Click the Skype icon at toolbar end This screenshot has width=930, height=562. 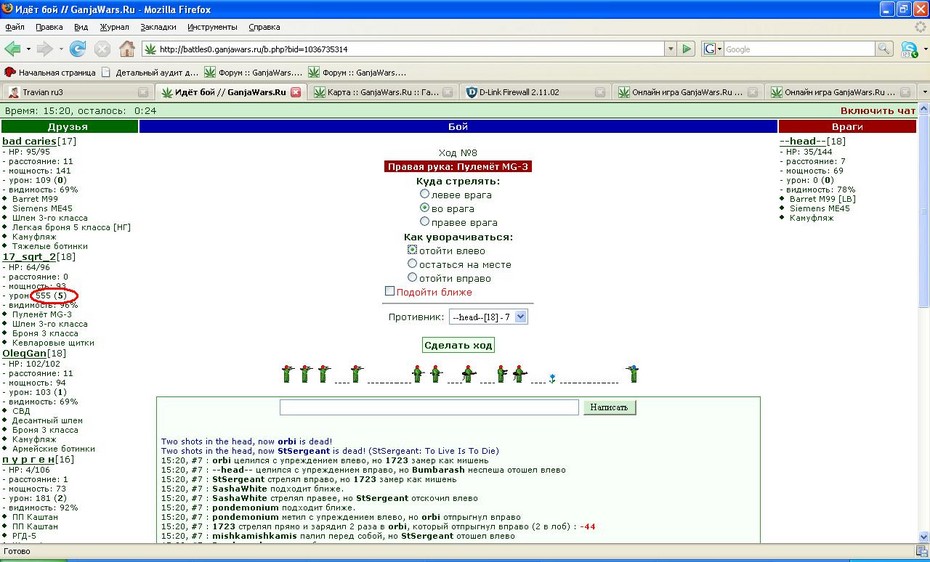[910, 49]
